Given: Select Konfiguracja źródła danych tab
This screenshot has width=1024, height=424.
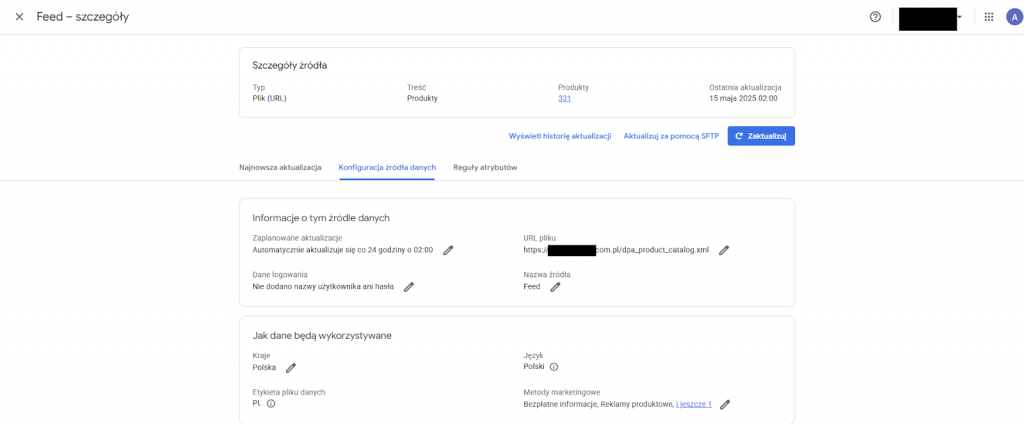Looking at the screenshot, I should 387,168.
